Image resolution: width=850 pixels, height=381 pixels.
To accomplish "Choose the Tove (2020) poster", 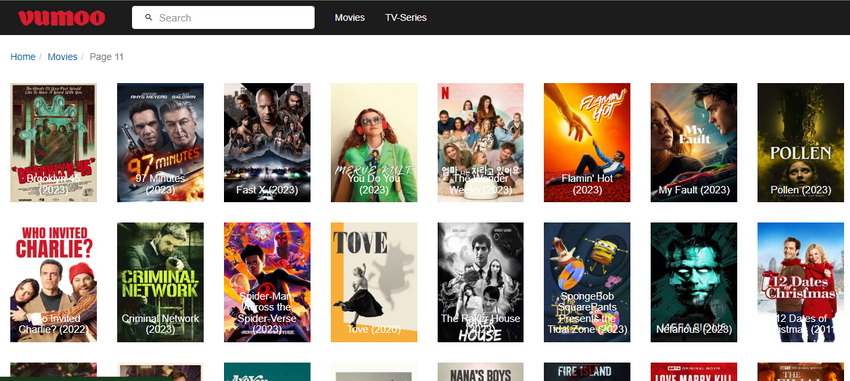I will 374,282.
